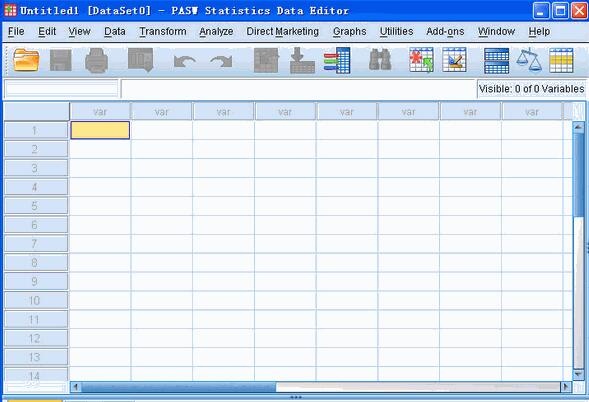Click the Find binoculars icon
This screenshot has height=402, width=589.
(x=380, y=60)
